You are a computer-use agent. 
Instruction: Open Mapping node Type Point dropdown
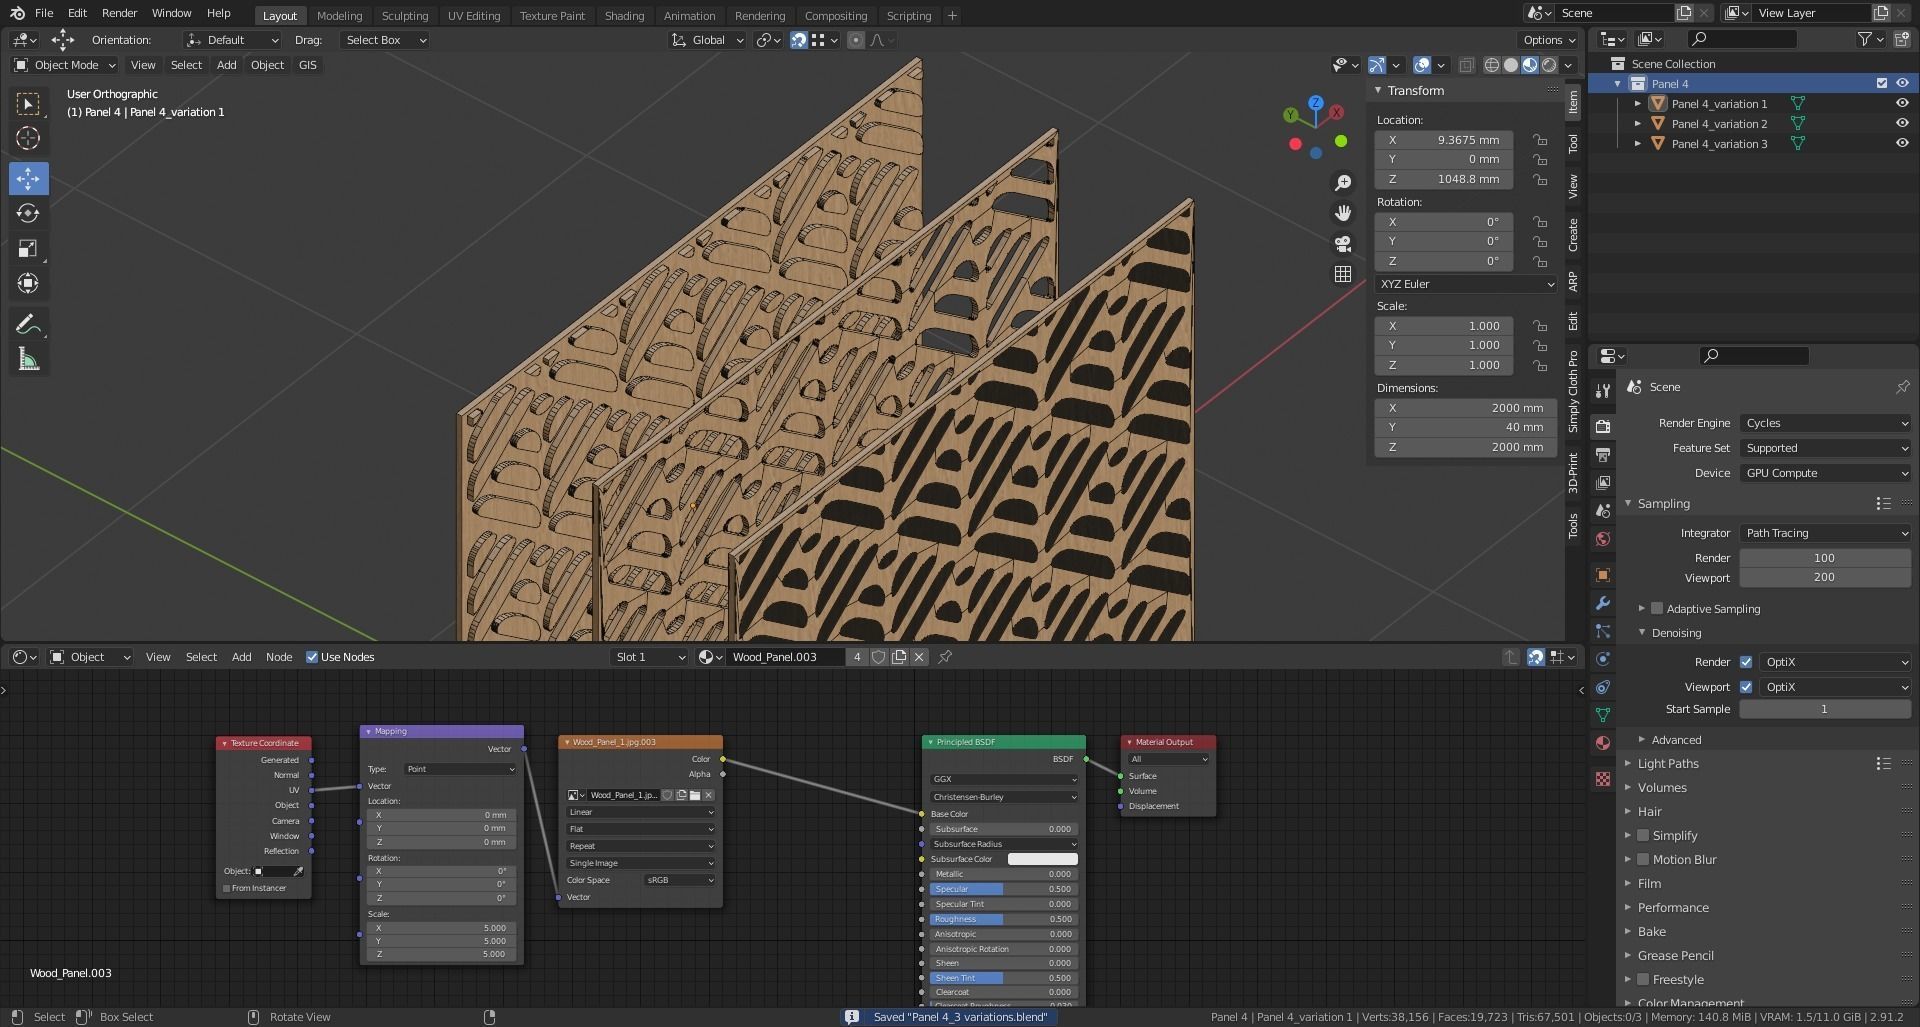[460, 769]
